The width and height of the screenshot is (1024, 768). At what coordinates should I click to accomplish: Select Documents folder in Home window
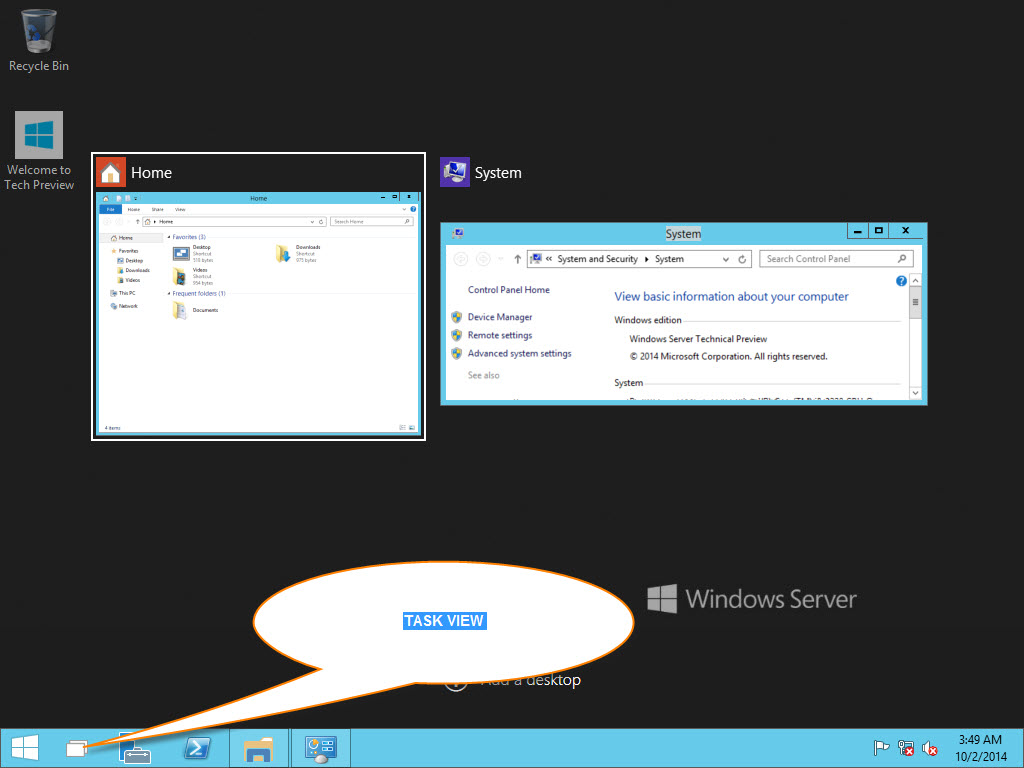pyautogui.click(x=196, y=310)
